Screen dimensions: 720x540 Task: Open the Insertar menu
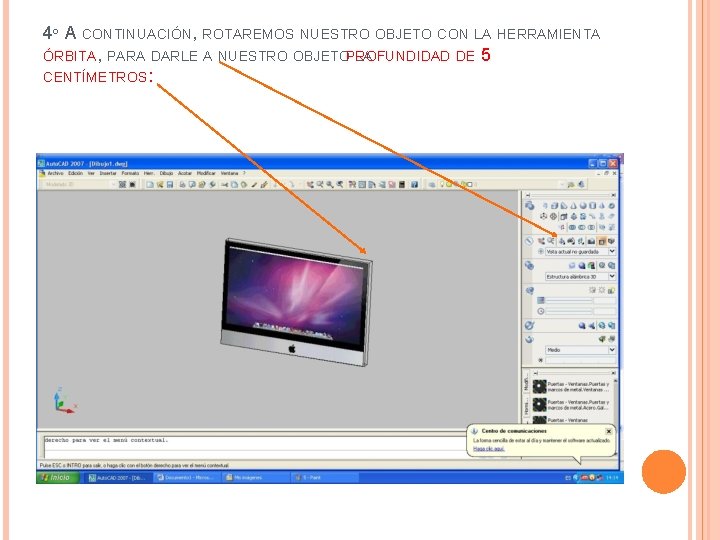tap(108, 173)
